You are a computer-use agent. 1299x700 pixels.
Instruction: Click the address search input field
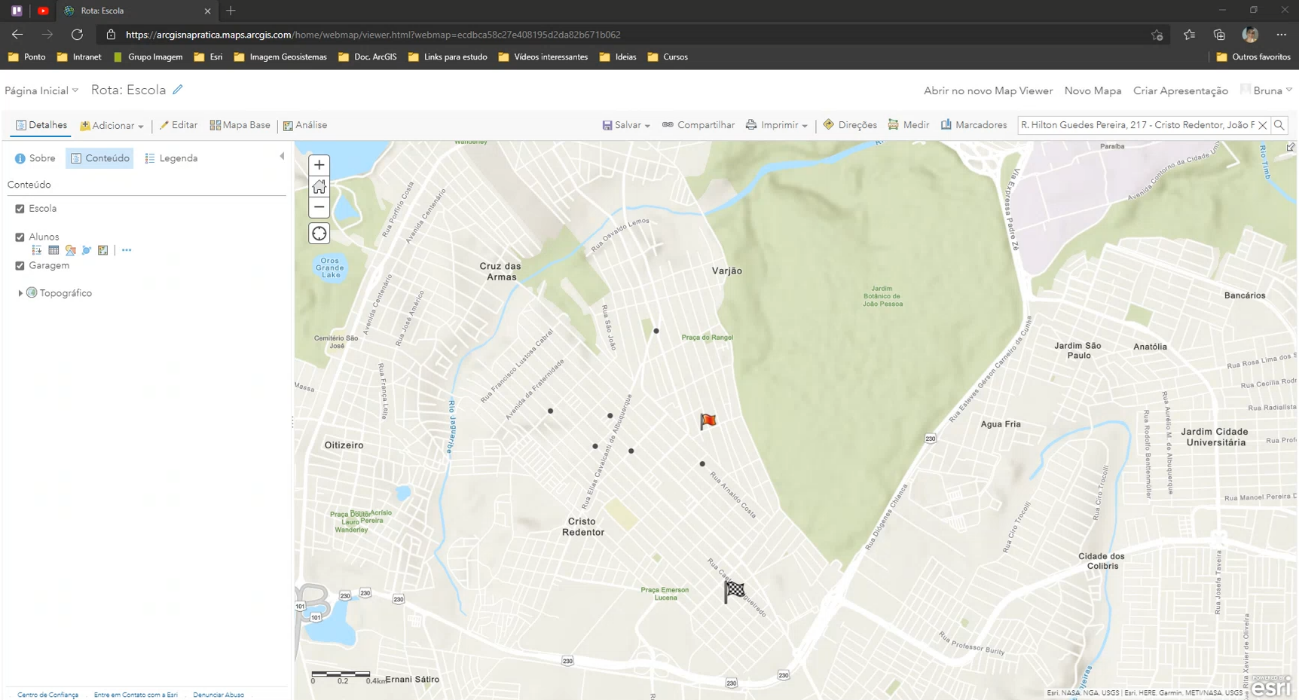1136,125
